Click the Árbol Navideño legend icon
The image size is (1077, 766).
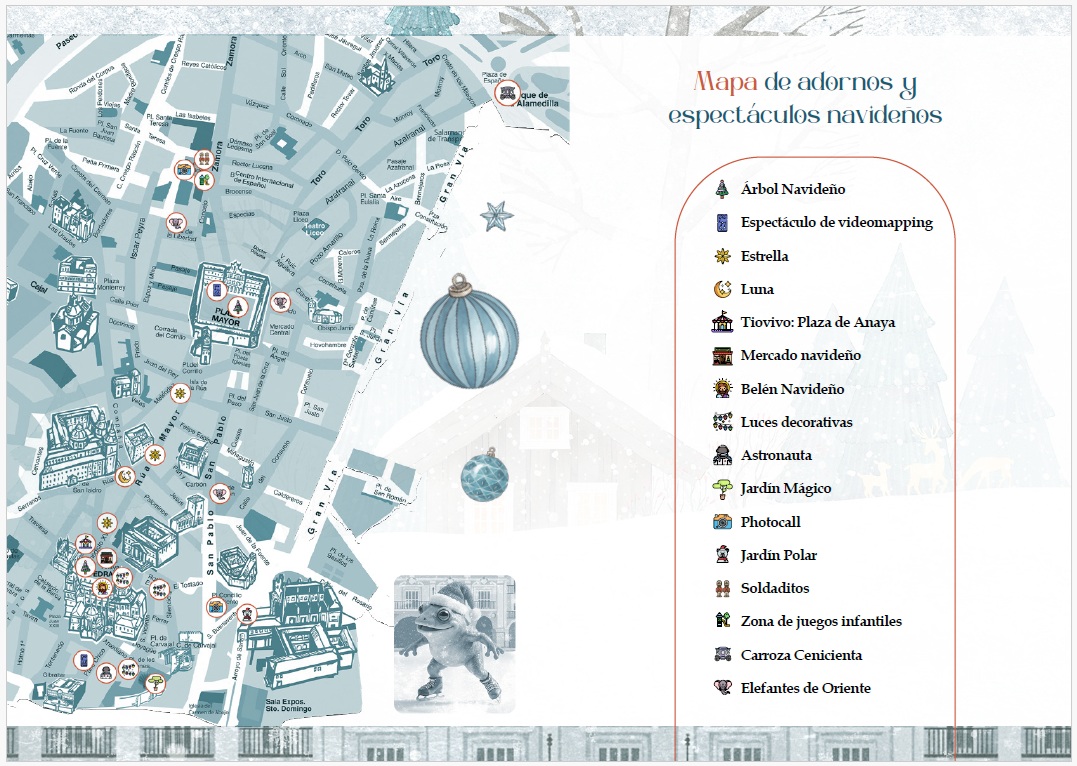[x=723, y=189]
